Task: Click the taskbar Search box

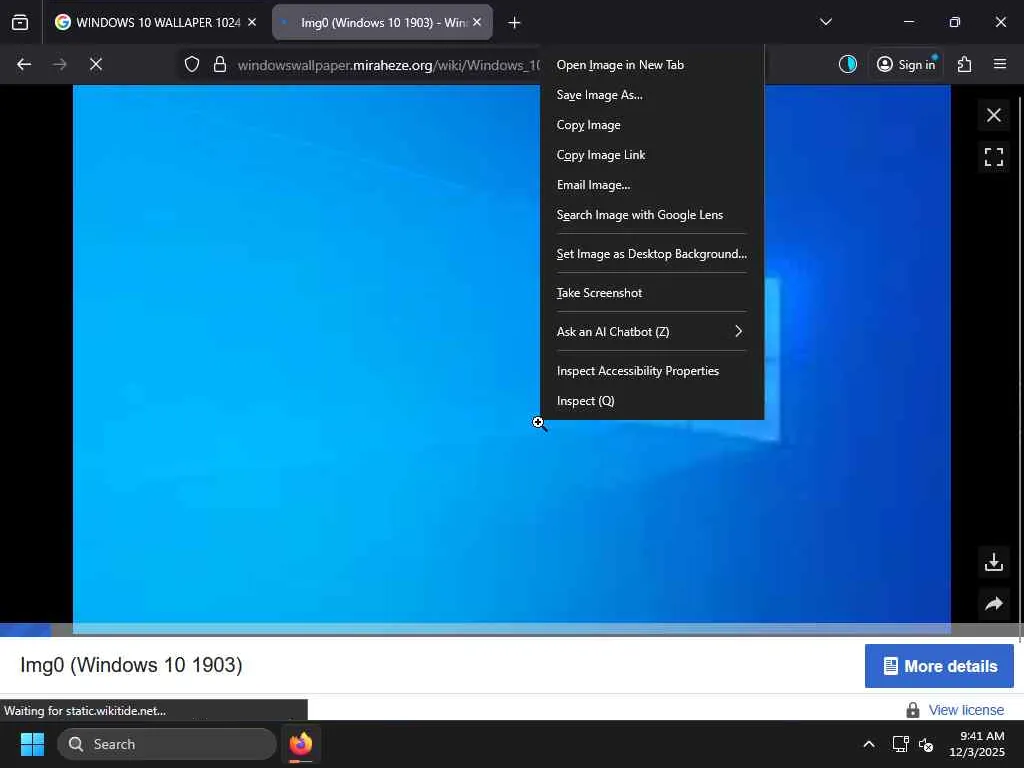Action: [x=167, y=744]
